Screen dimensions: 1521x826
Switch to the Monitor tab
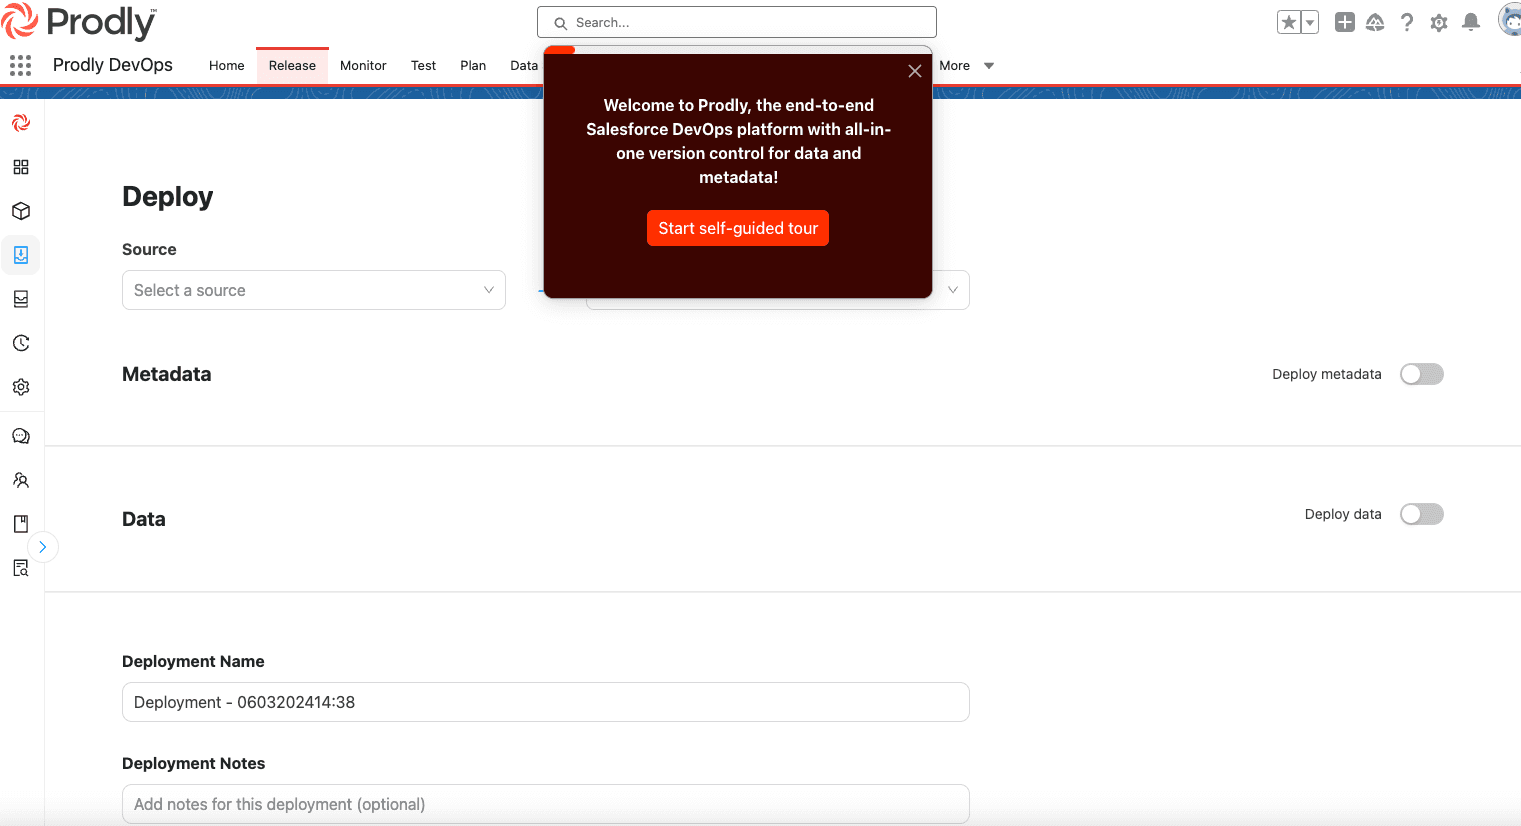pos(363,66)
